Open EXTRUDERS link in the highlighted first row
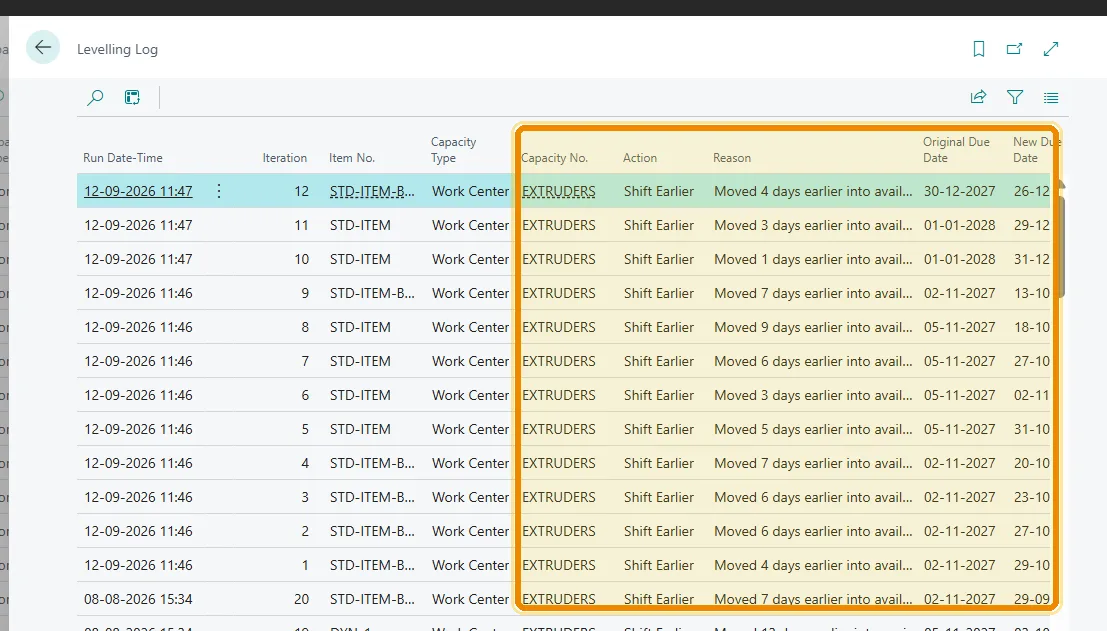The width and height of the screenshot is (1107, 631). click(558, 191)
